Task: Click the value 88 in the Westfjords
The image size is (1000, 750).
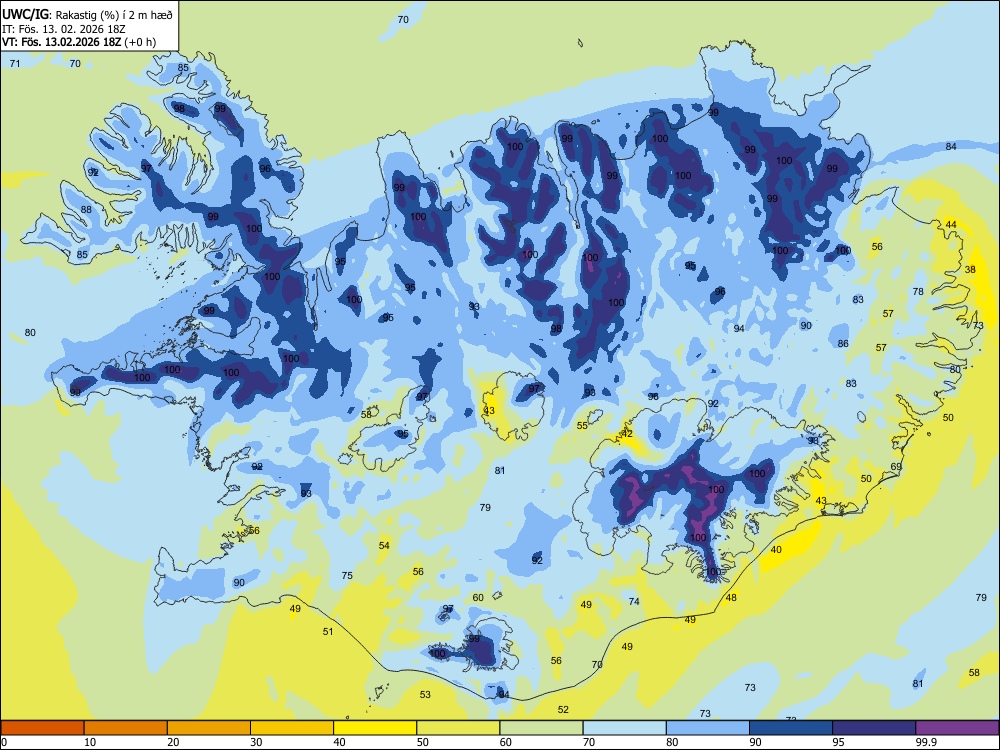Action: coord(86,209)
